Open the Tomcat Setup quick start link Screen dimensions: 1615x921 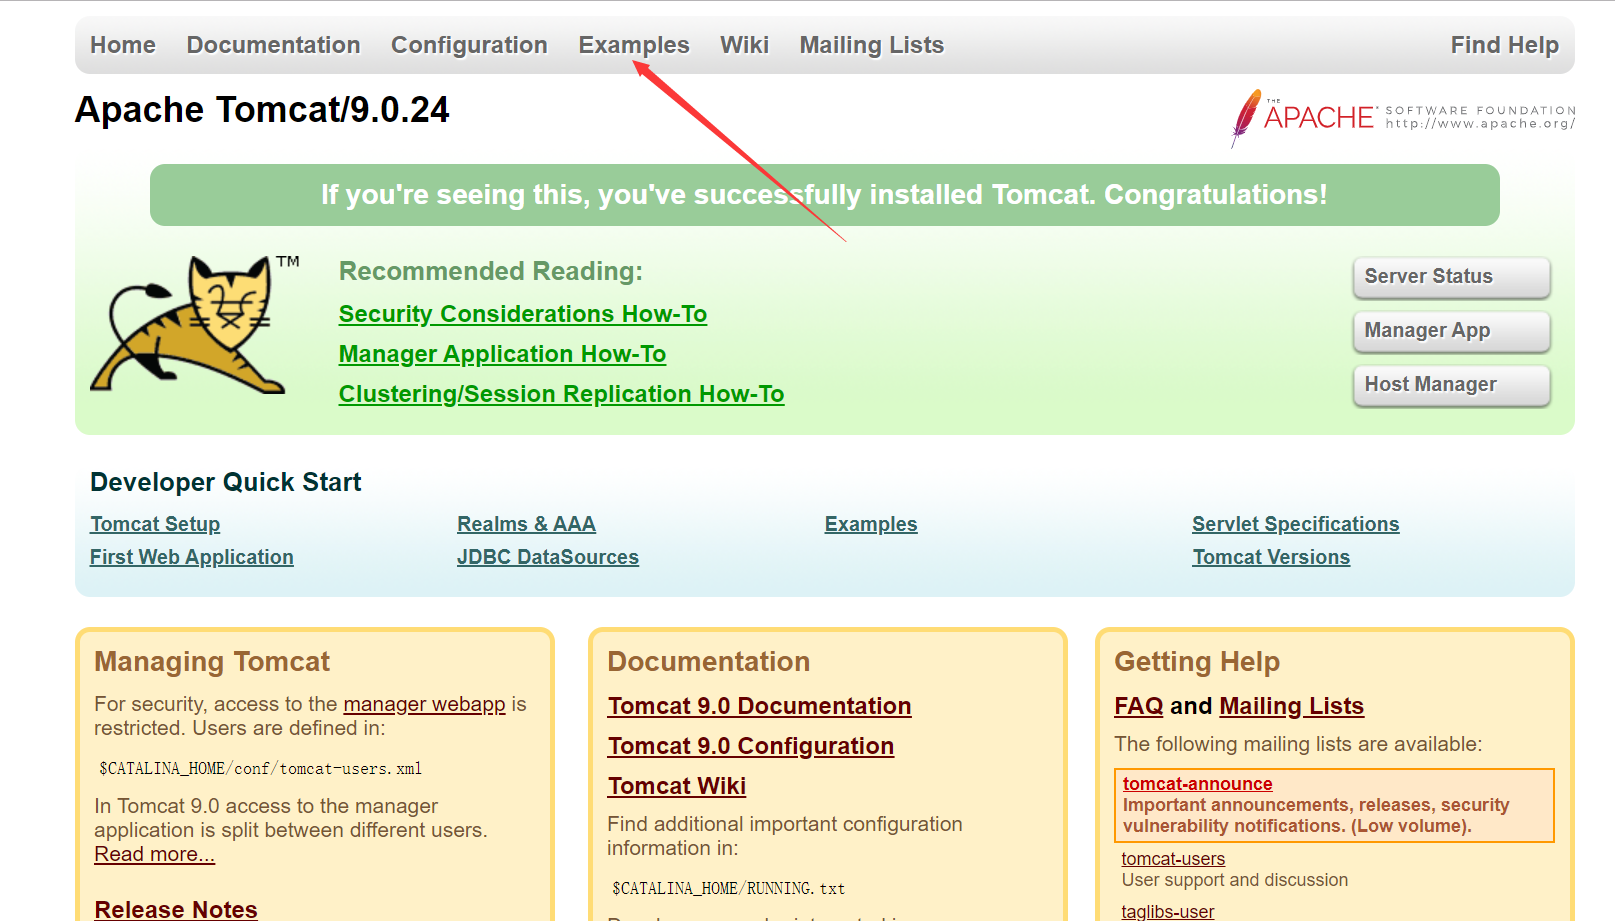pos(155,524)
